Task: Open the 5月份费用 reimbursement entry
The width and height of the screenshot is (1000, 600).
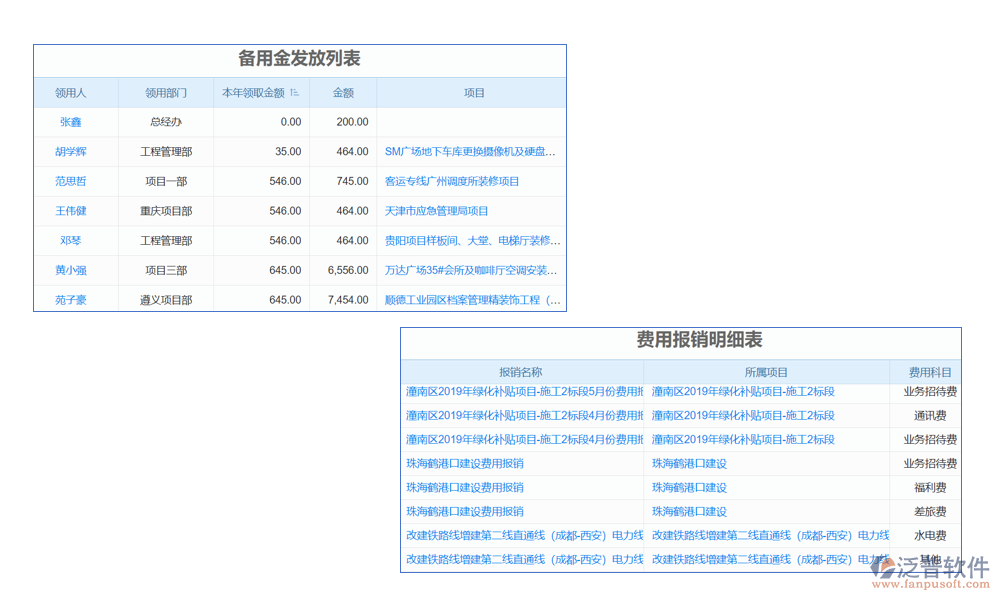Action: 523,392
